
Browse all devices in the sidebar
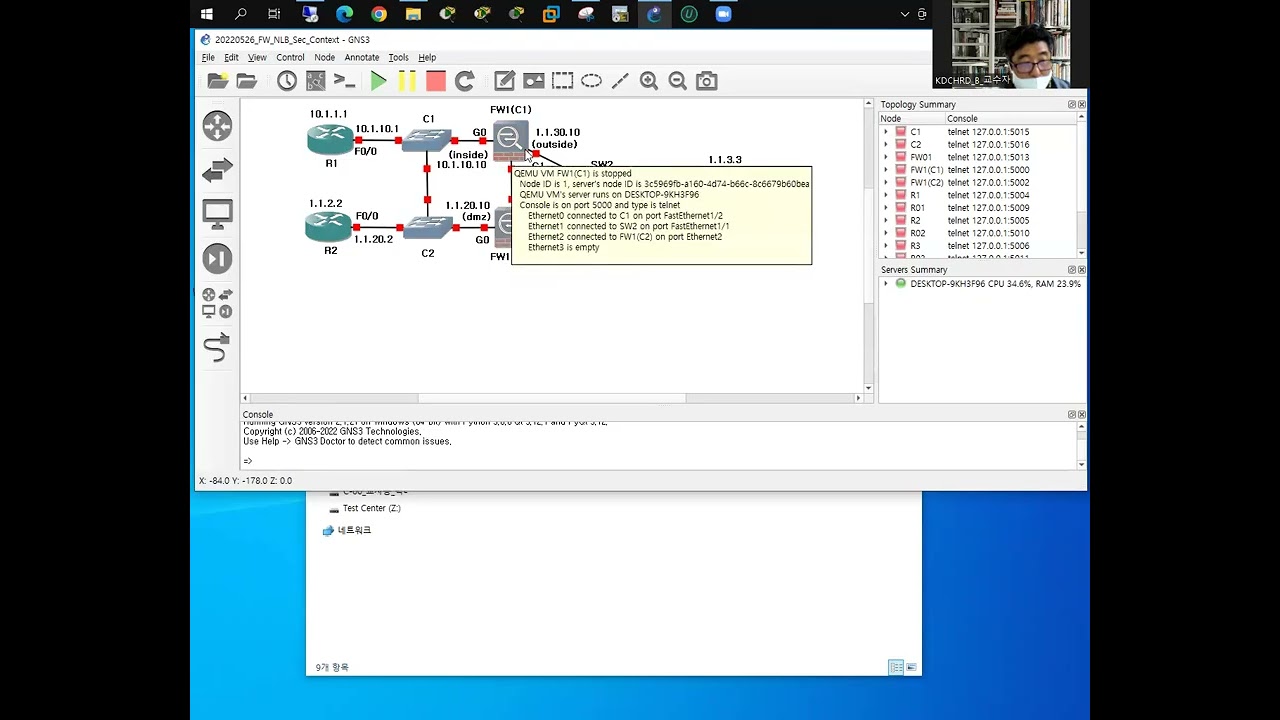click(x=217, y=303)
